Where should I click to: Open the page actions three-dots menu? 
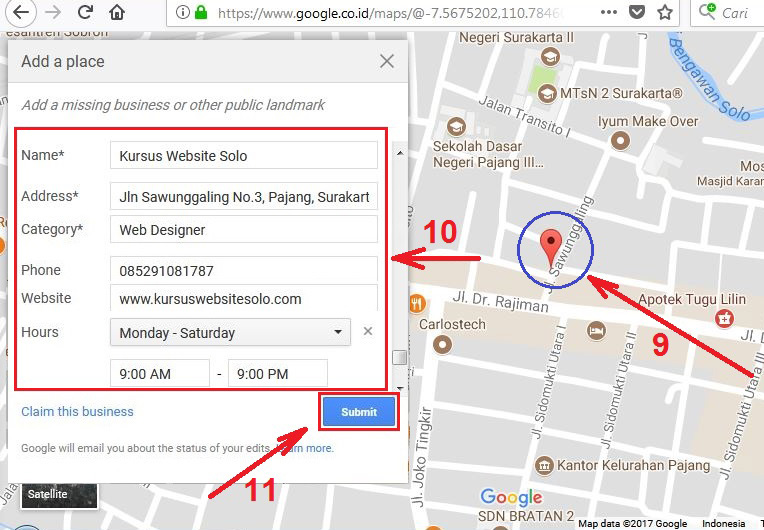(x=609, y=12)
